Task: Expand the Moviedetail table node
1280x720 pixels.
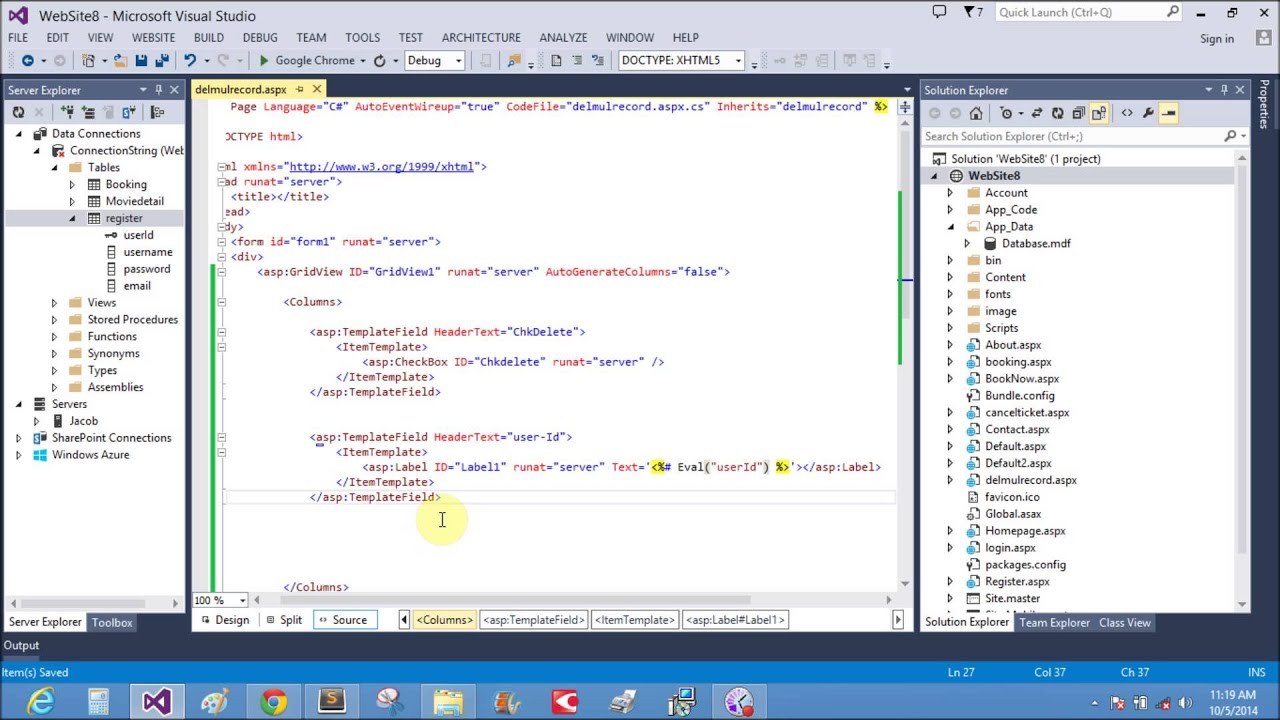Action: click(x=71, y=202)
